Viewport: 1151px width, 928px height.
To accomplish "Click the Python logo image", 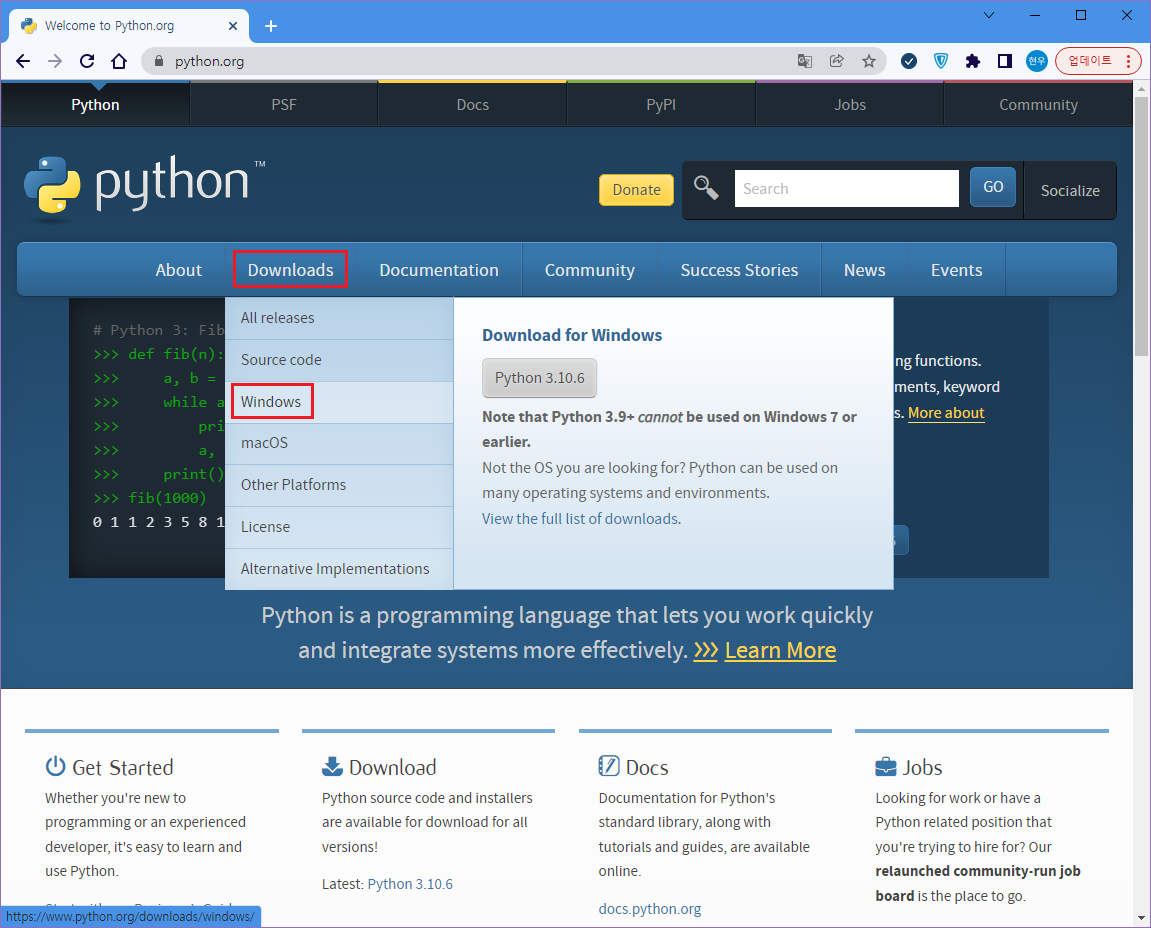I will tap(144, 186).
